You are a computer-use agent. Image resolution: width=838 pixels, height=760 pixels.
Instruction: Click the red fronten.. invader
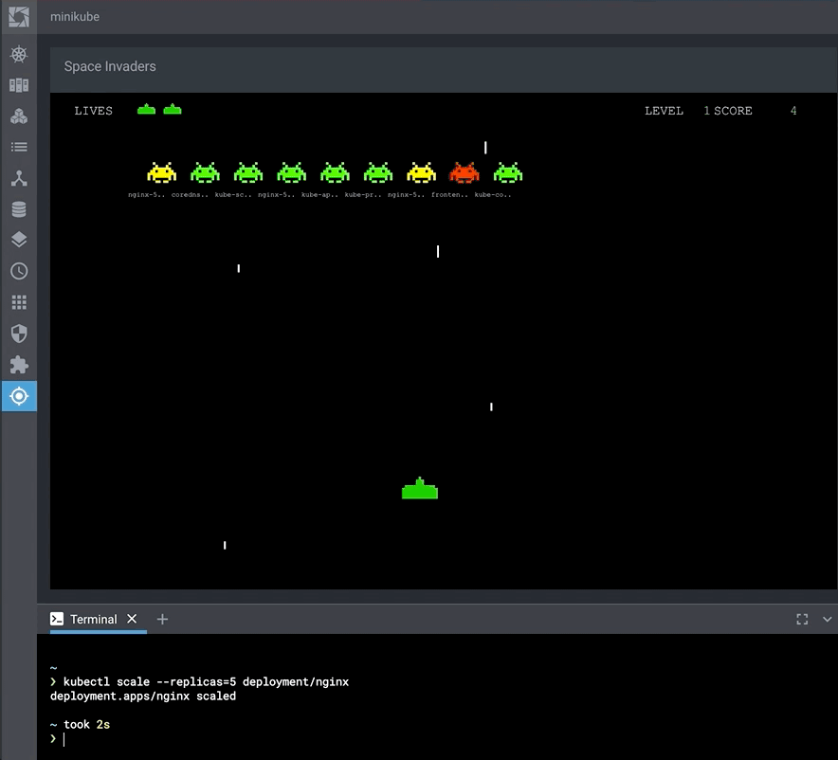464,173
